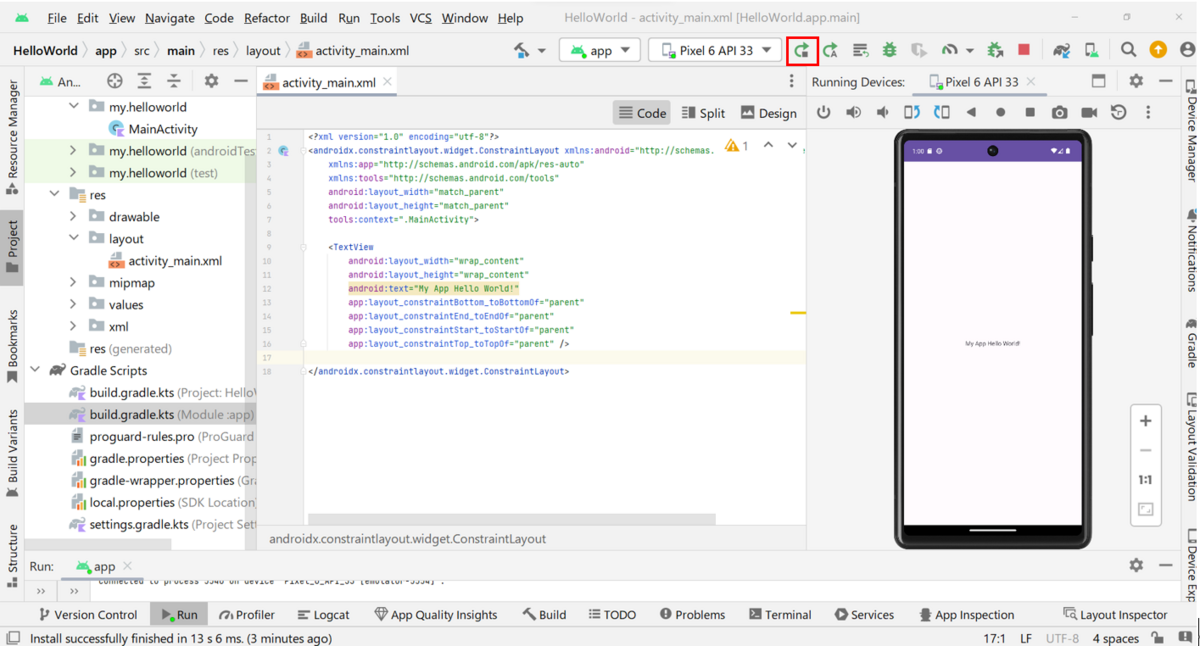Image resolution: width=1200 pixels, height=646 pixels.
Task: Open the VCS menu
Action: click(x=421, y=18)
